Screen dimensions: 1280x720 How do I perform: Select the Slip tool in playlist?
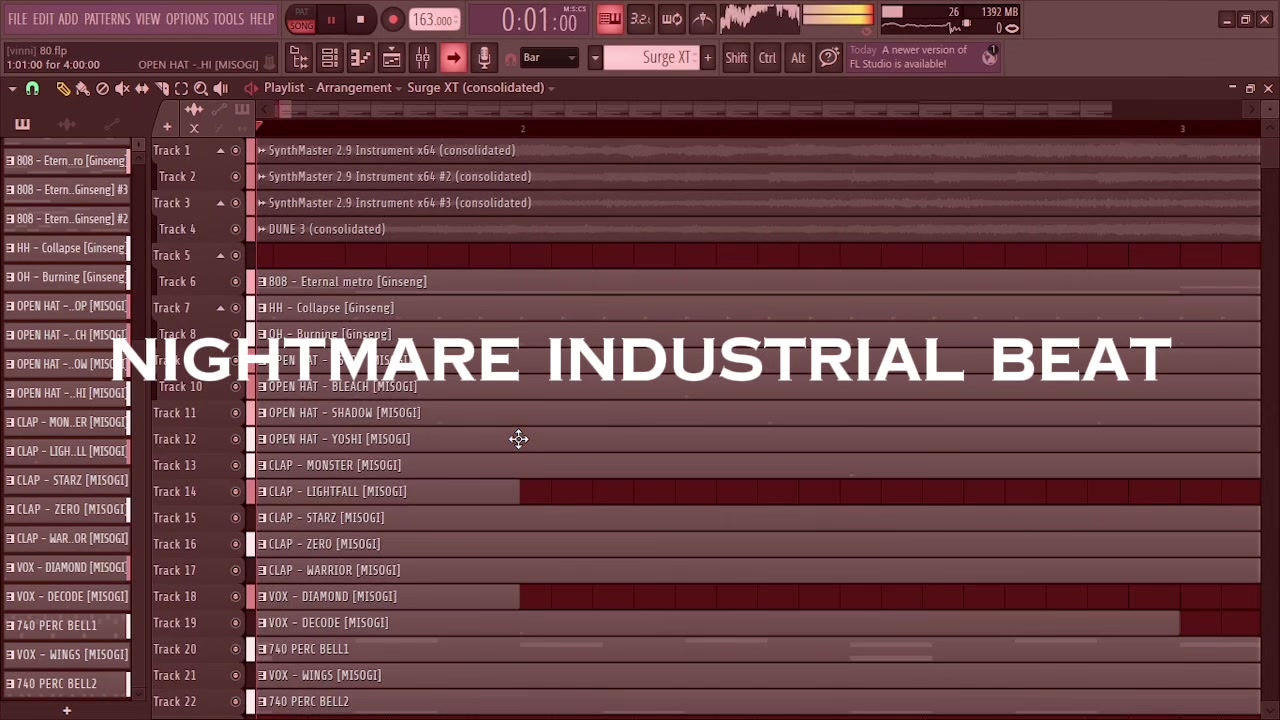(142, 88)
